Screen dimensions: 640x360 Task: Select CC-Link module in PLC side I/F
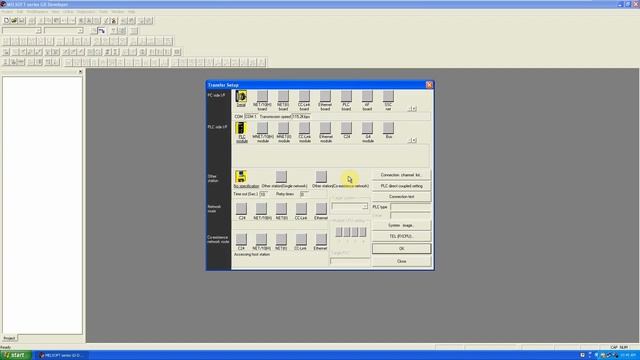pos(304,129)
